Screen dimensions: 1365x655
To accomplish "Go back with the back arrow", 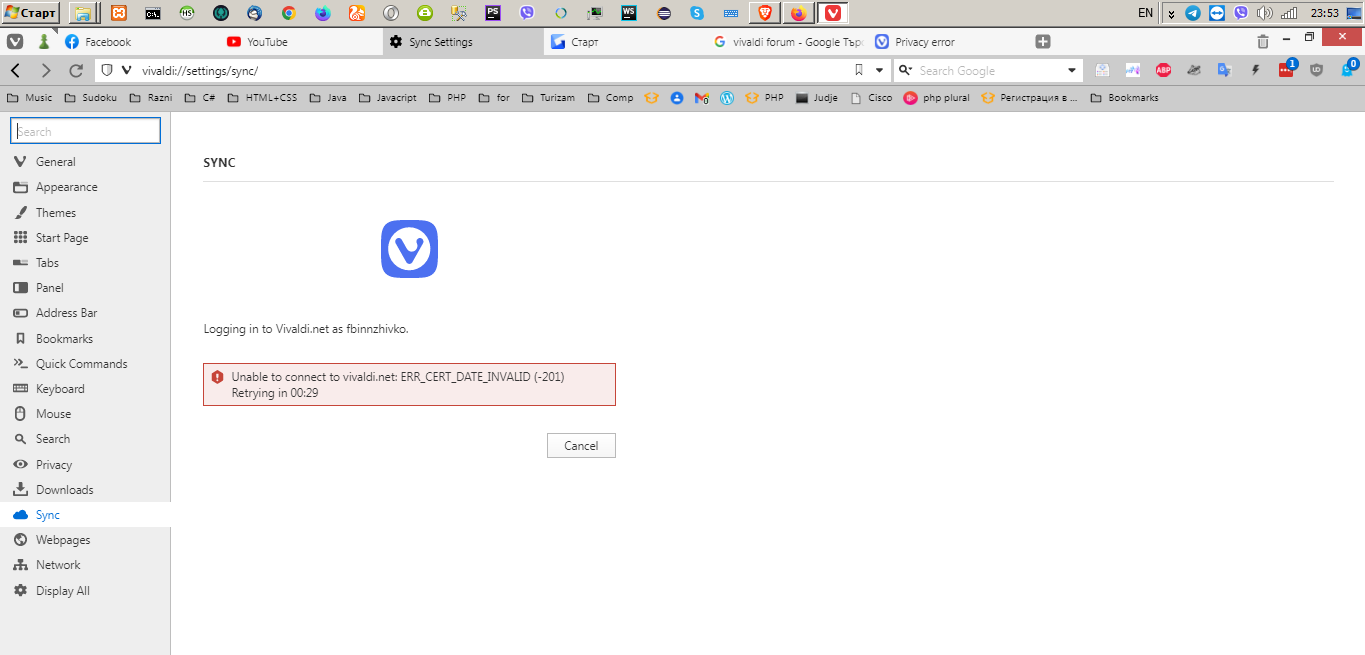I will click(15, 70).
